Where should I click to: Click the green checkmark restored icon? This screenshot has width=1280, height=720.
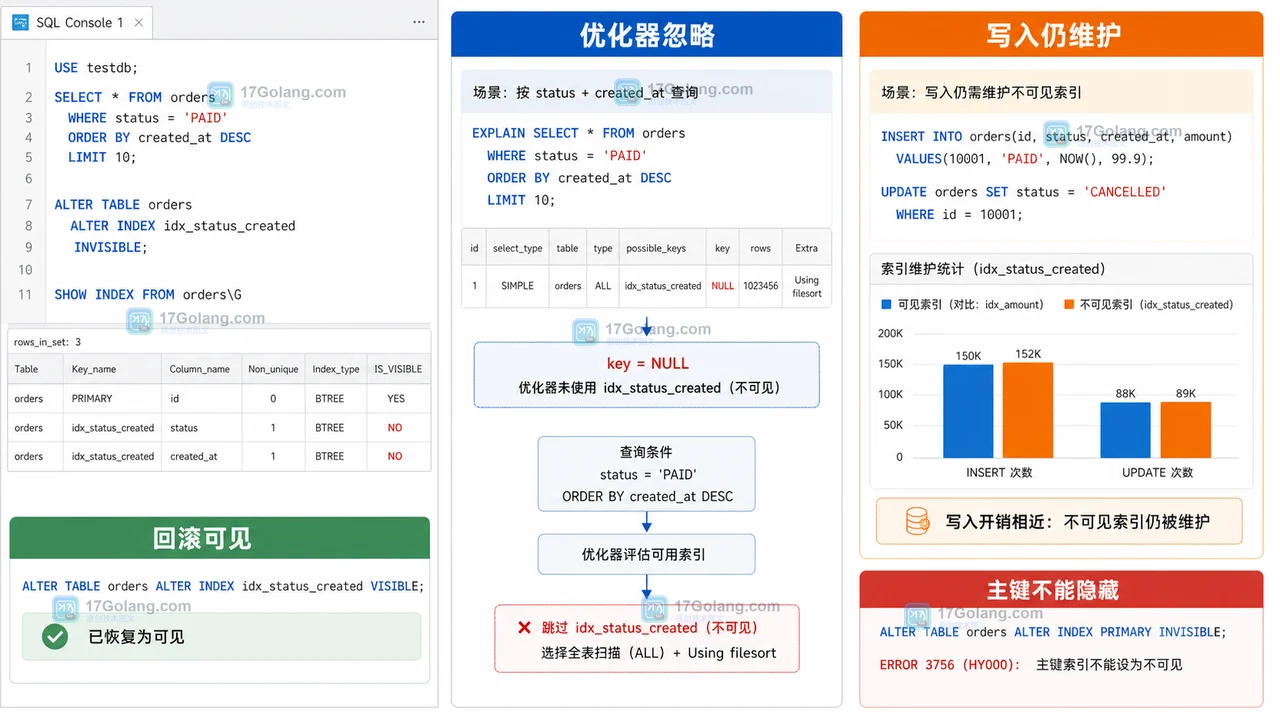tap(55, 636)
